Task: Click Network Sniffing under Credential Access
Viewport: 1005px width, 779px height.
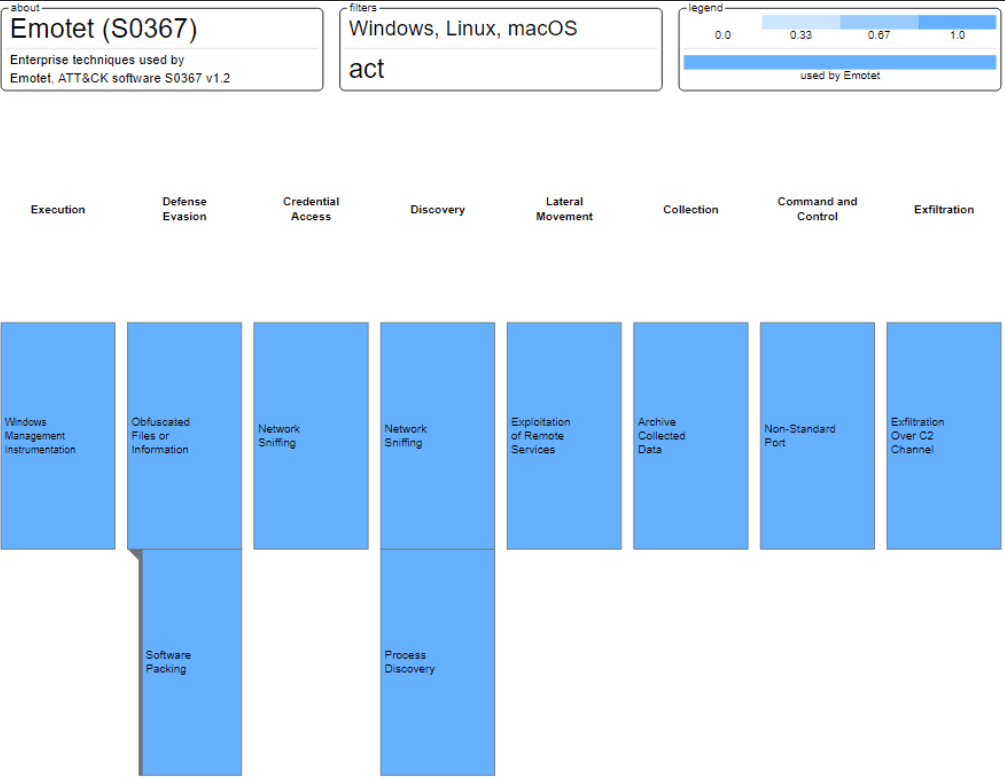Action: tap(311, 436)
